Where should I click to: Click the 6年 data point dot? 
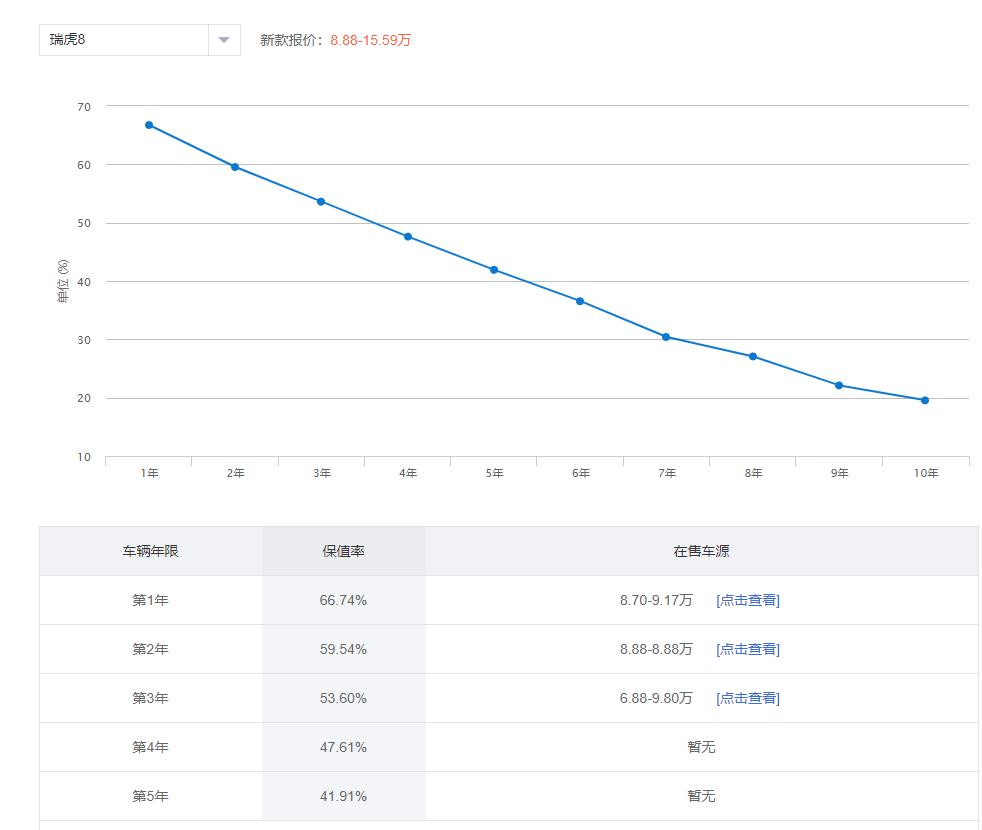[x=578, y=300]
